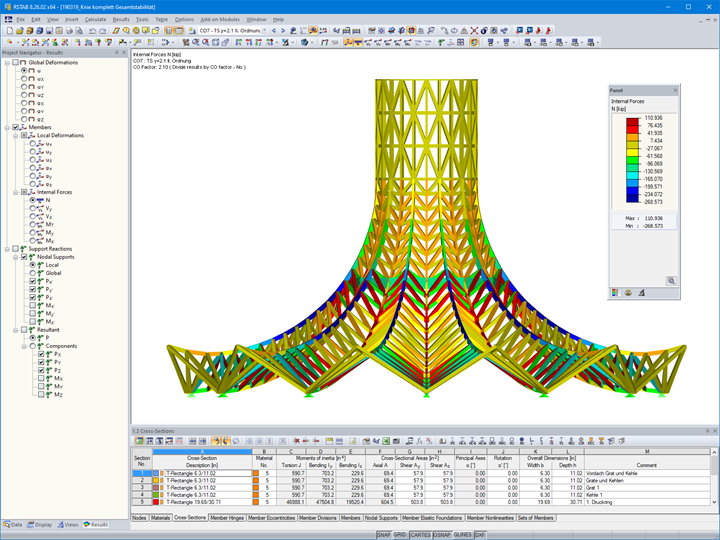Click the zoom magnifier button in color Panel

(x=671, y=281)
